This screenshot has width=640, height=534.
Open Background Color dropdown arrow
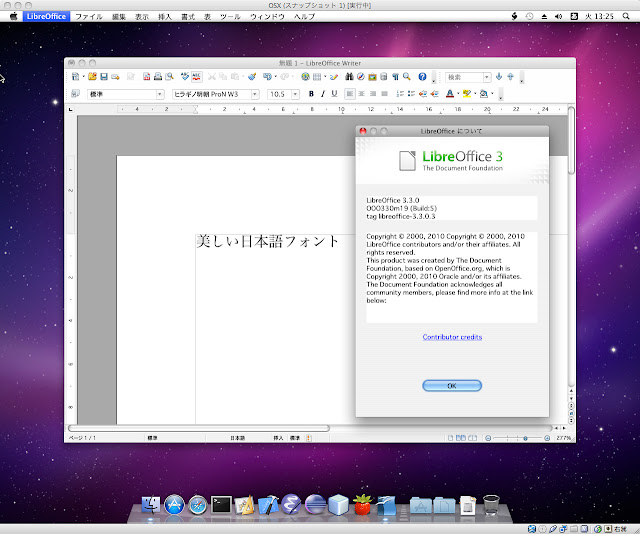(x=492, y=94)
